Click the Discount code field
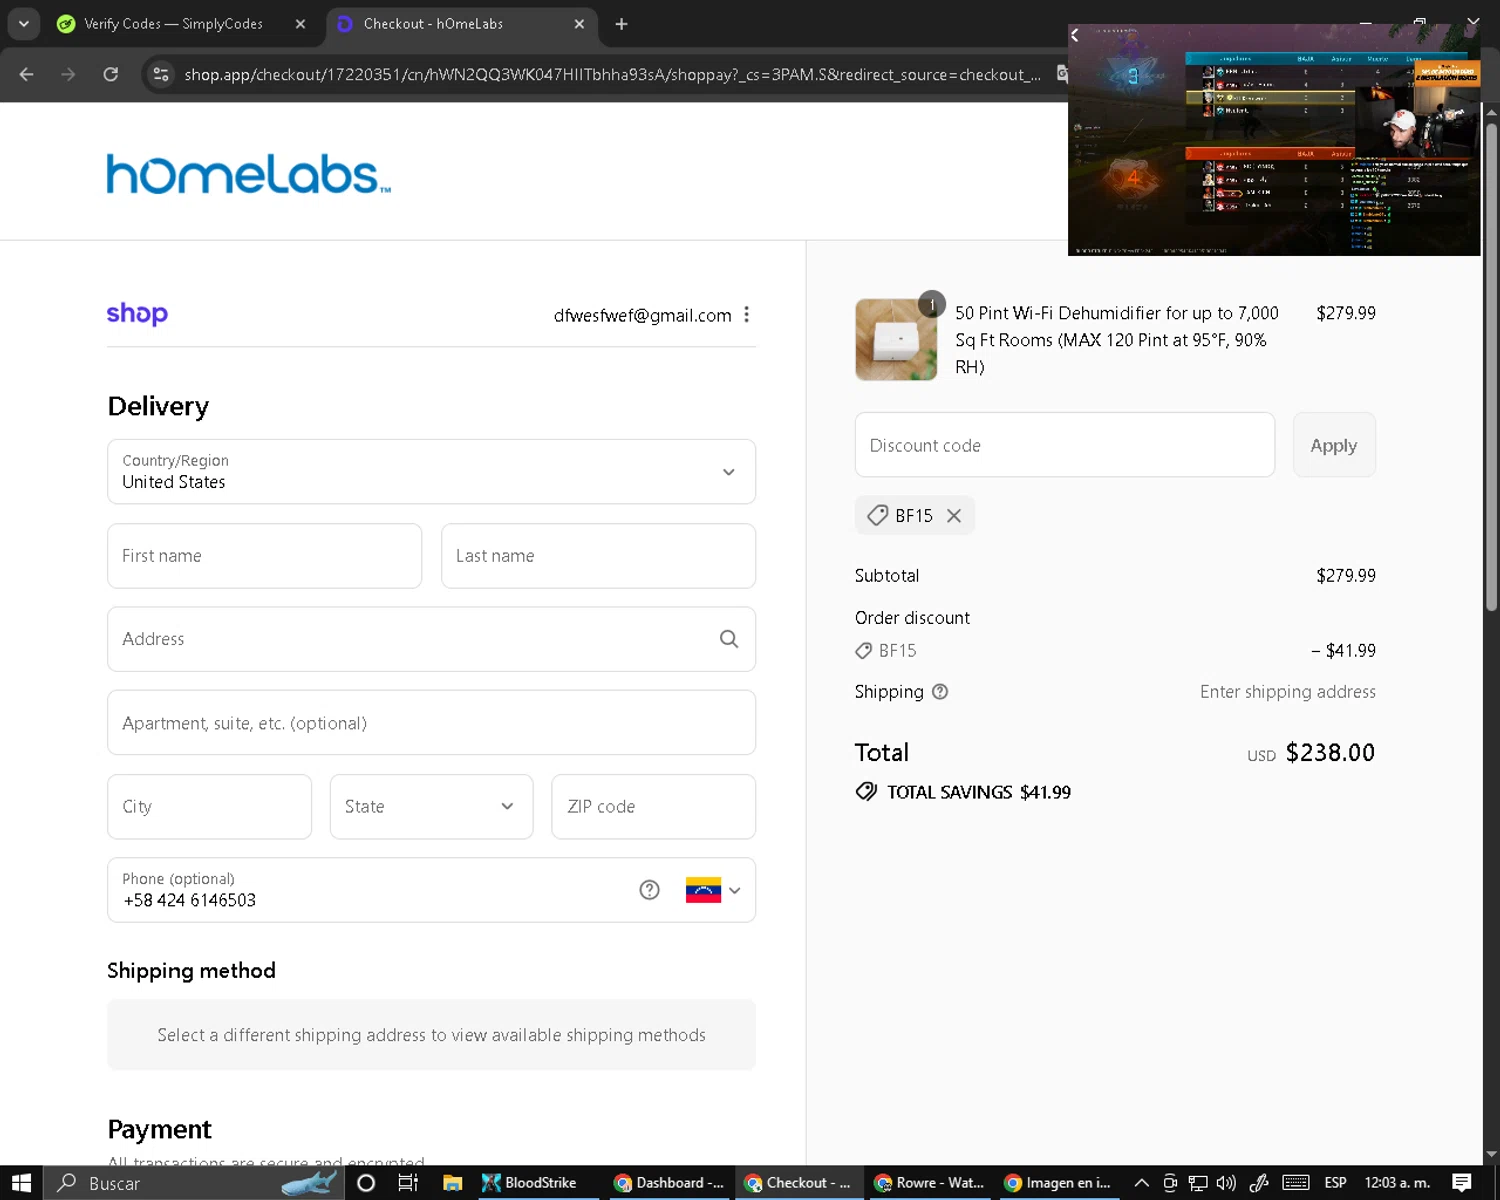Viewport: 1500px width, 1200px height. pos(1064,445)
